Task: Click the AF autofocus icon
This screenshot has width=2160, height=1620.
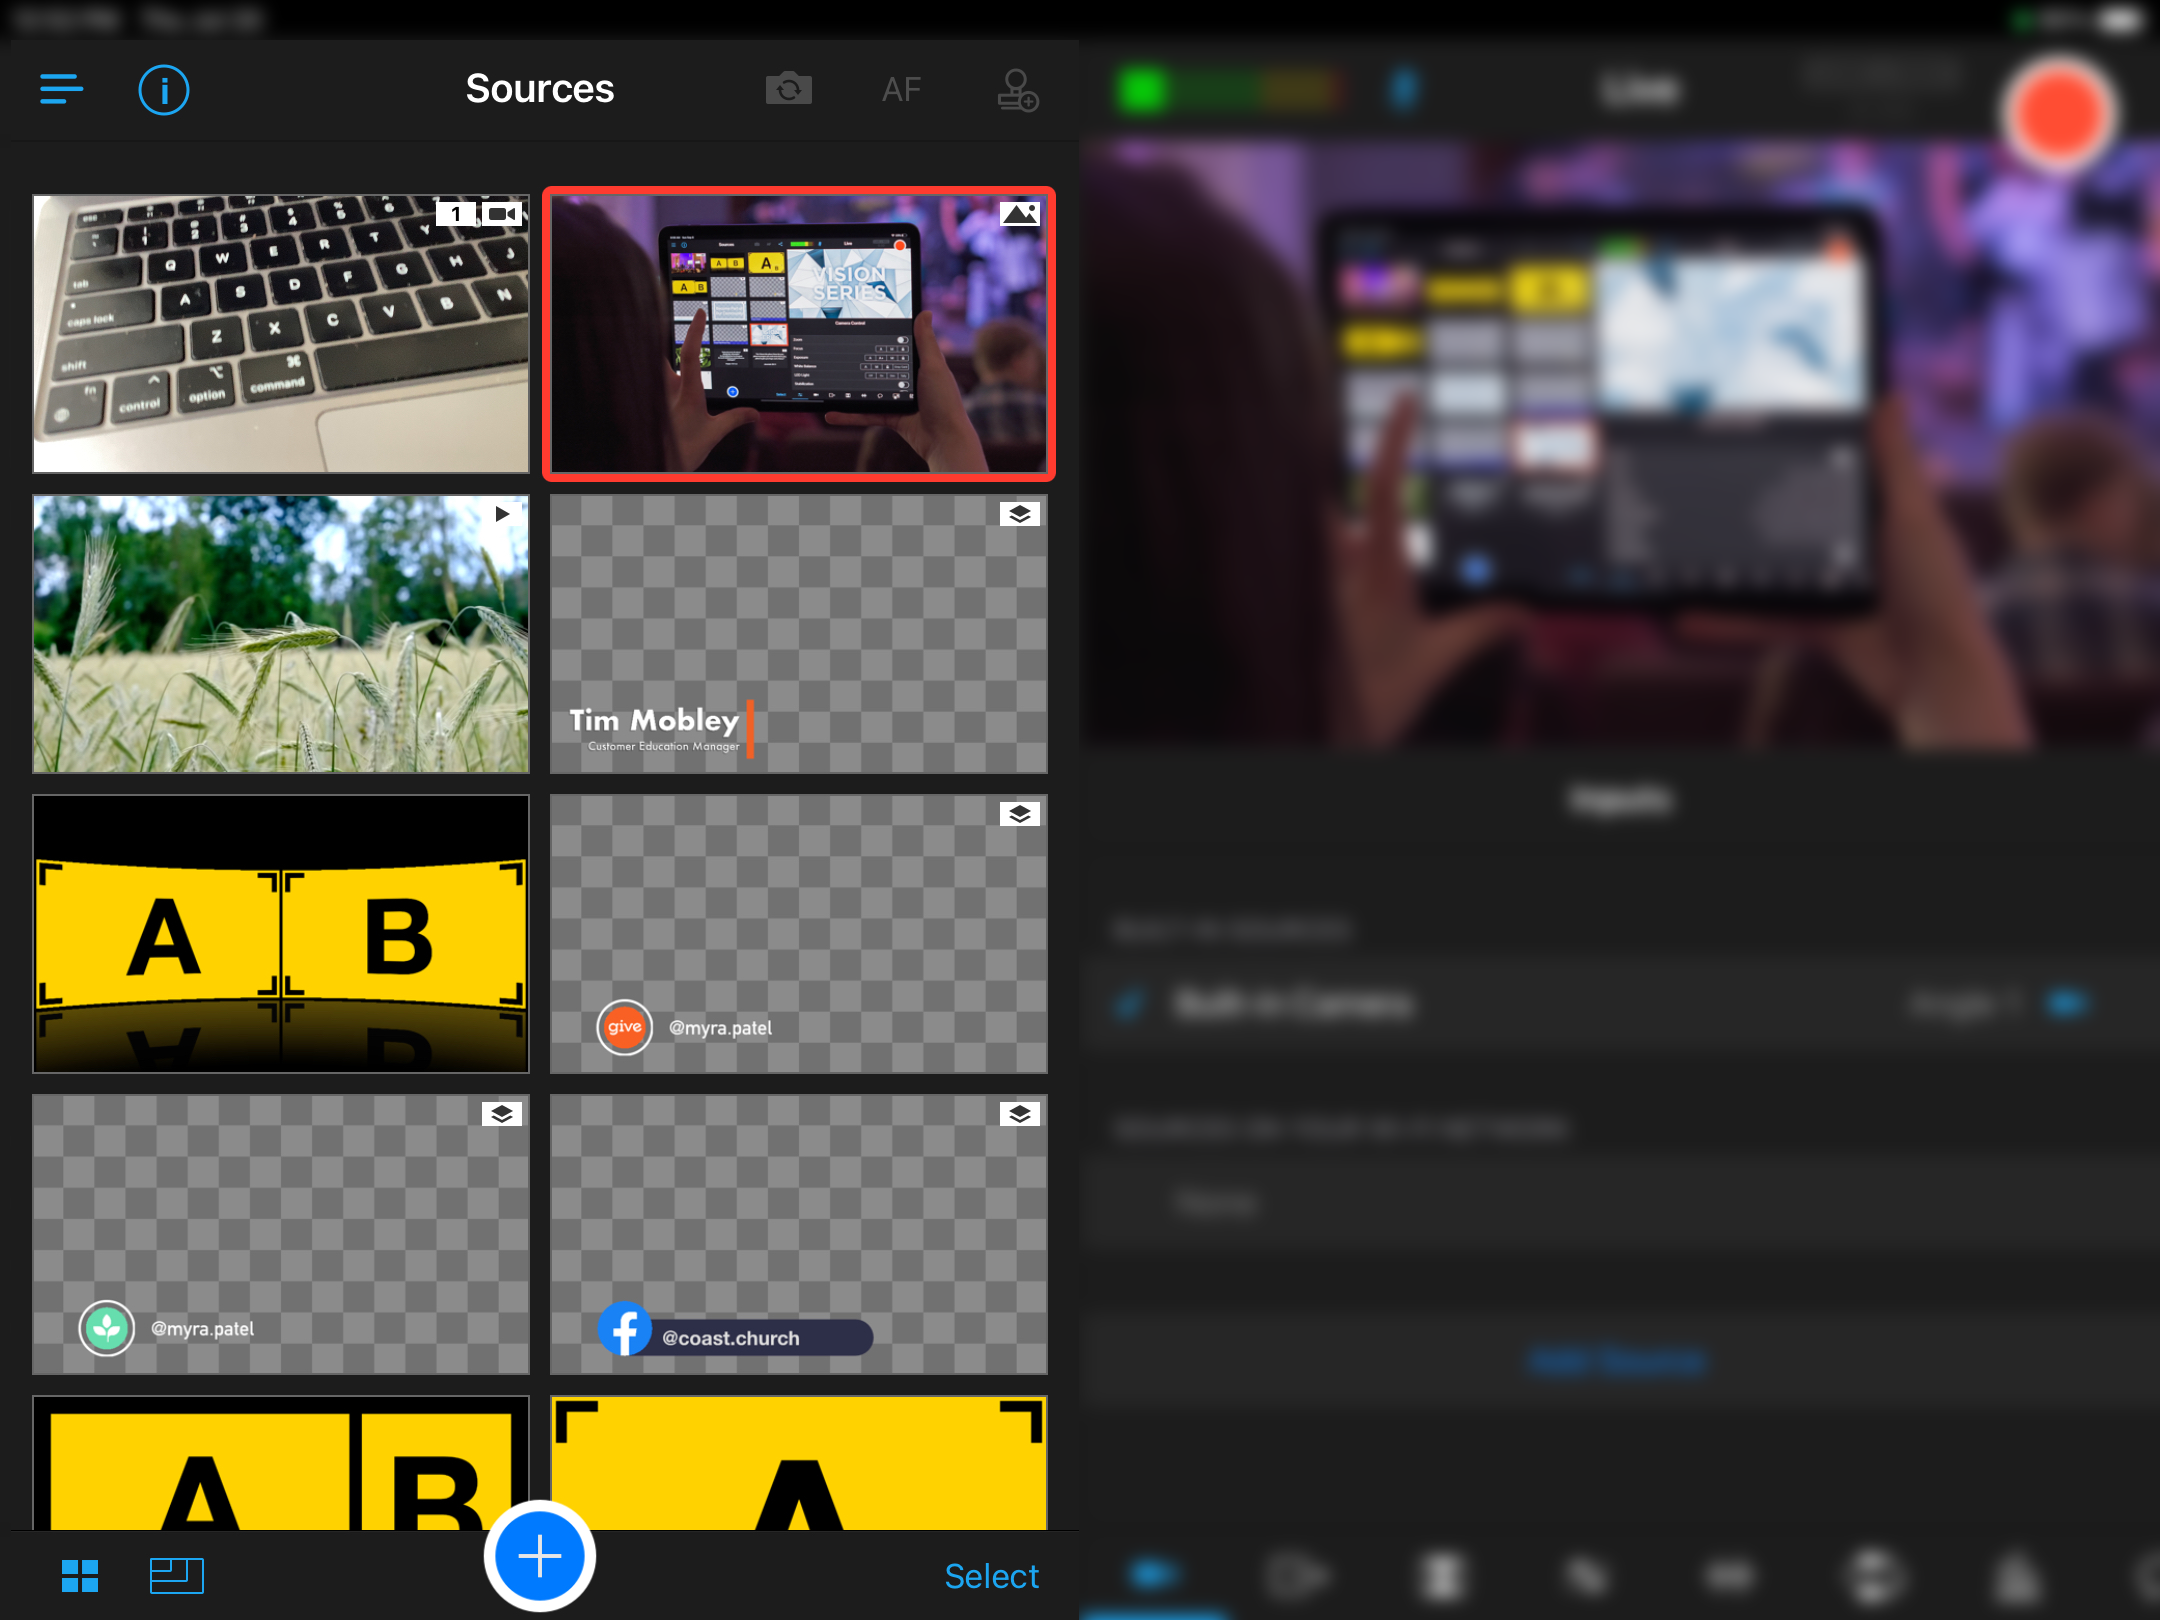Action: 900,88
